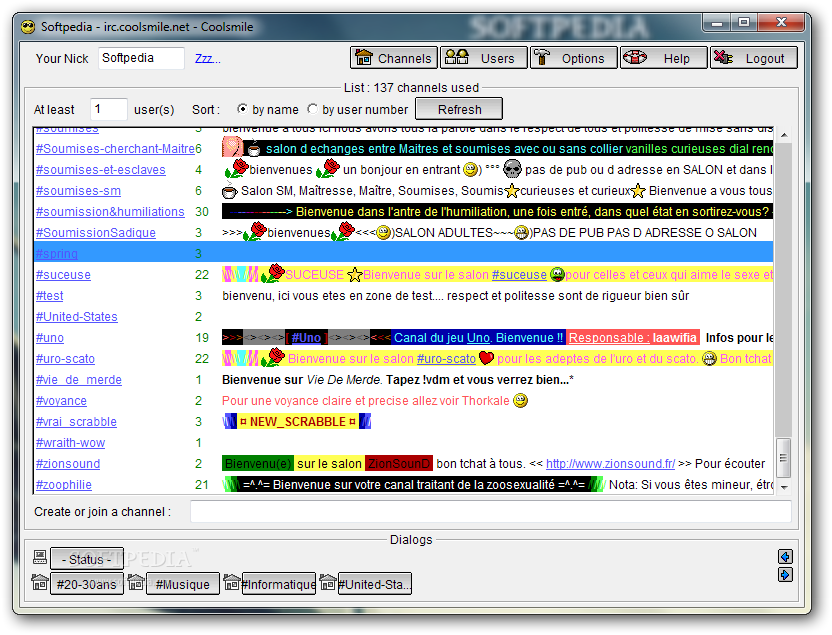Screen dimensions: 832x635
Task: Click the Create or join a channel field
Action: 490,511
